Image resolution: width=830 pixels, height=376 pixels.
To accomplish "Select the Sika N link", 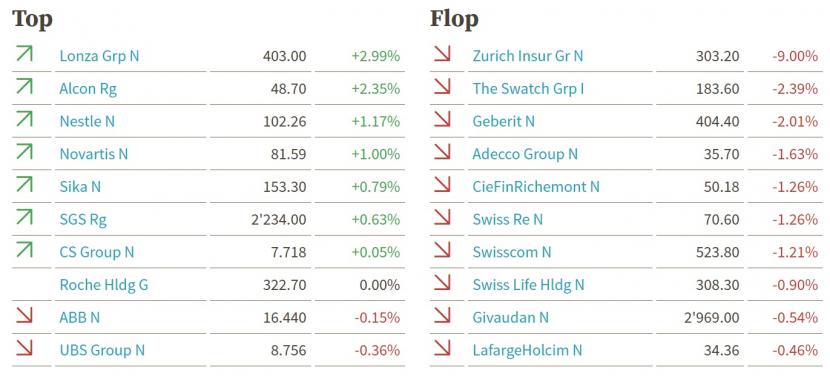I will point(80,187).
